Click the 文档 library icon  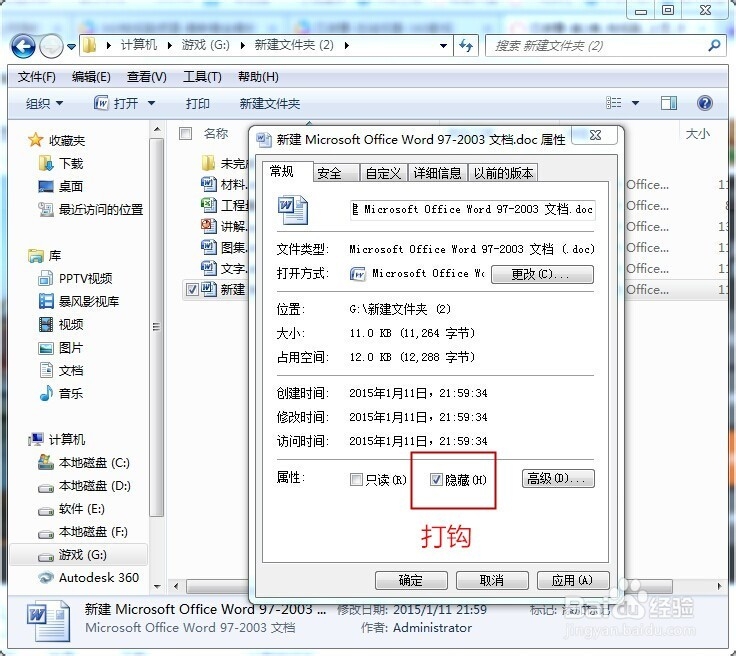46,370
